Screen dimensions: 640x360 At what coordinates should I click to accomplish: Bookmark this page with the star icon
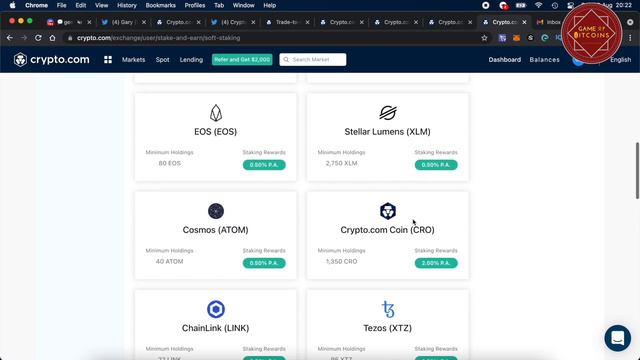tap(484, 38)
